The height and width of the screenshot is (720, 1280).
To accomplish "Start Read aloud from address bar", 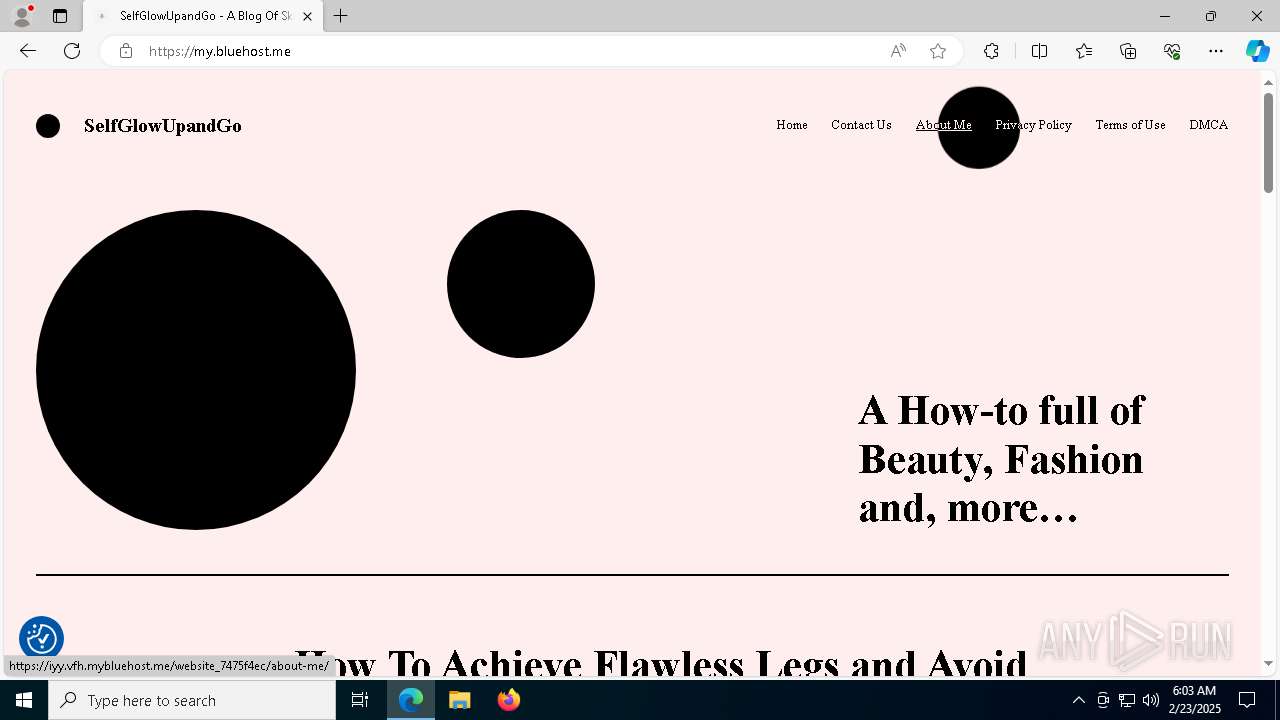I will 898,51.
